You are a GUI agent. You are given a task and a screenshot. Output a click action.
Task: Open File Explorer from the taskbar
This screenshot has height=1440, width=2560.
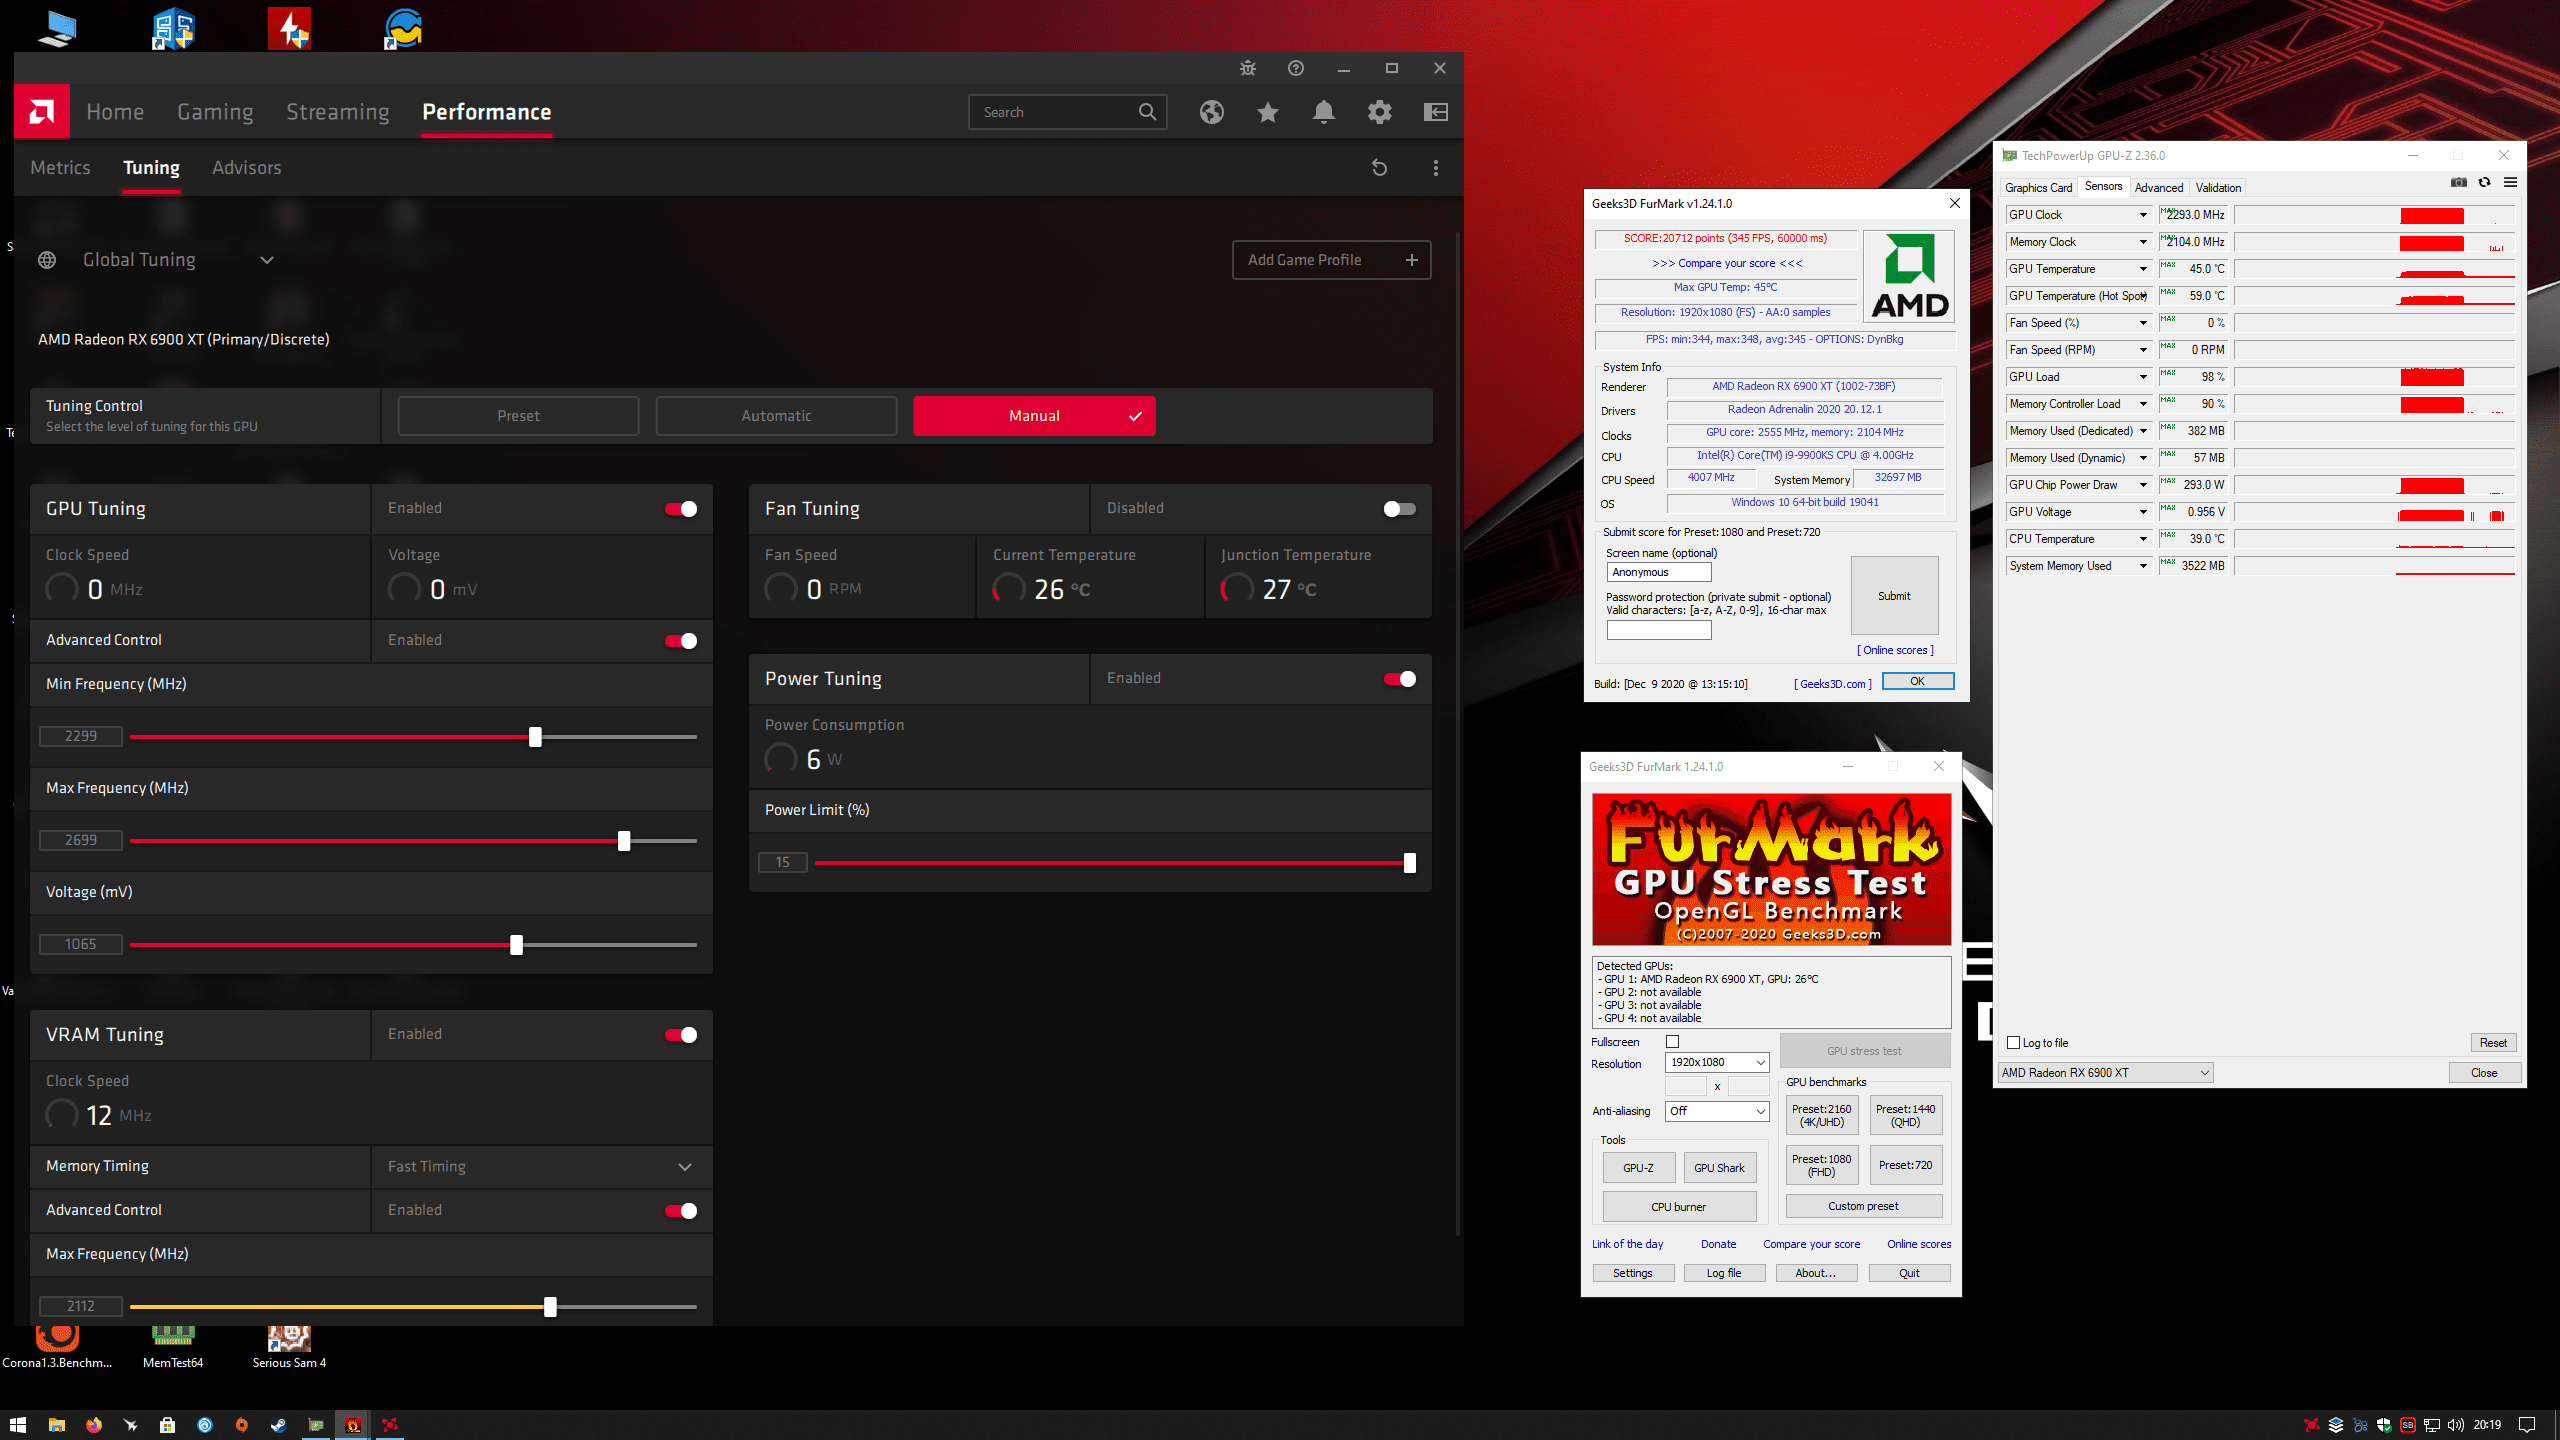[57, 1425]
